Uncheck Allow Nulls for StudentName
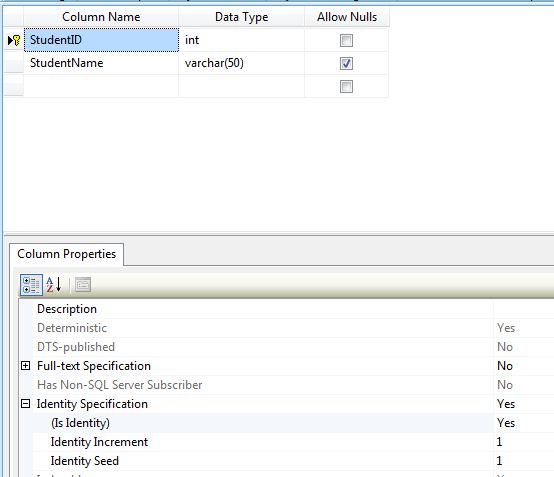This screenshot has height=477, width=554. coord(346,63)
